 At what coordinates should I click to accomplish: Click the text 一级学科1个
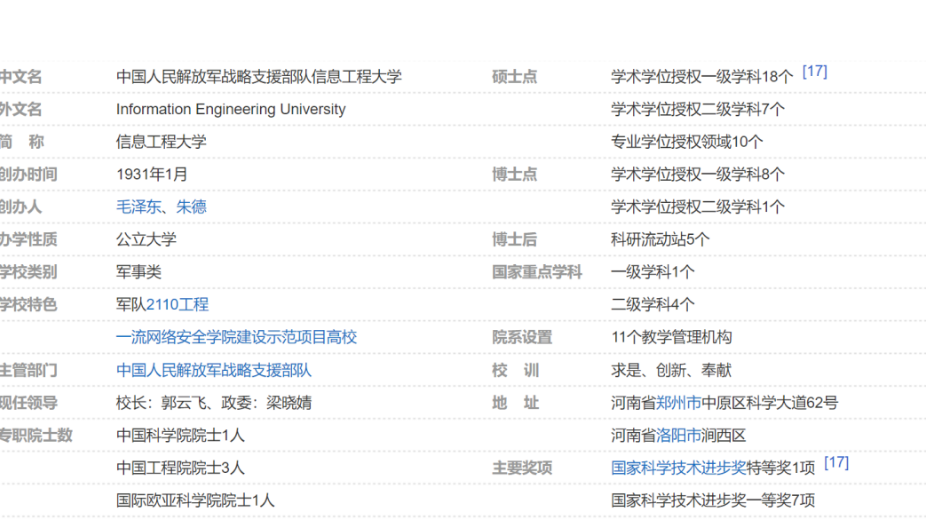653,272
